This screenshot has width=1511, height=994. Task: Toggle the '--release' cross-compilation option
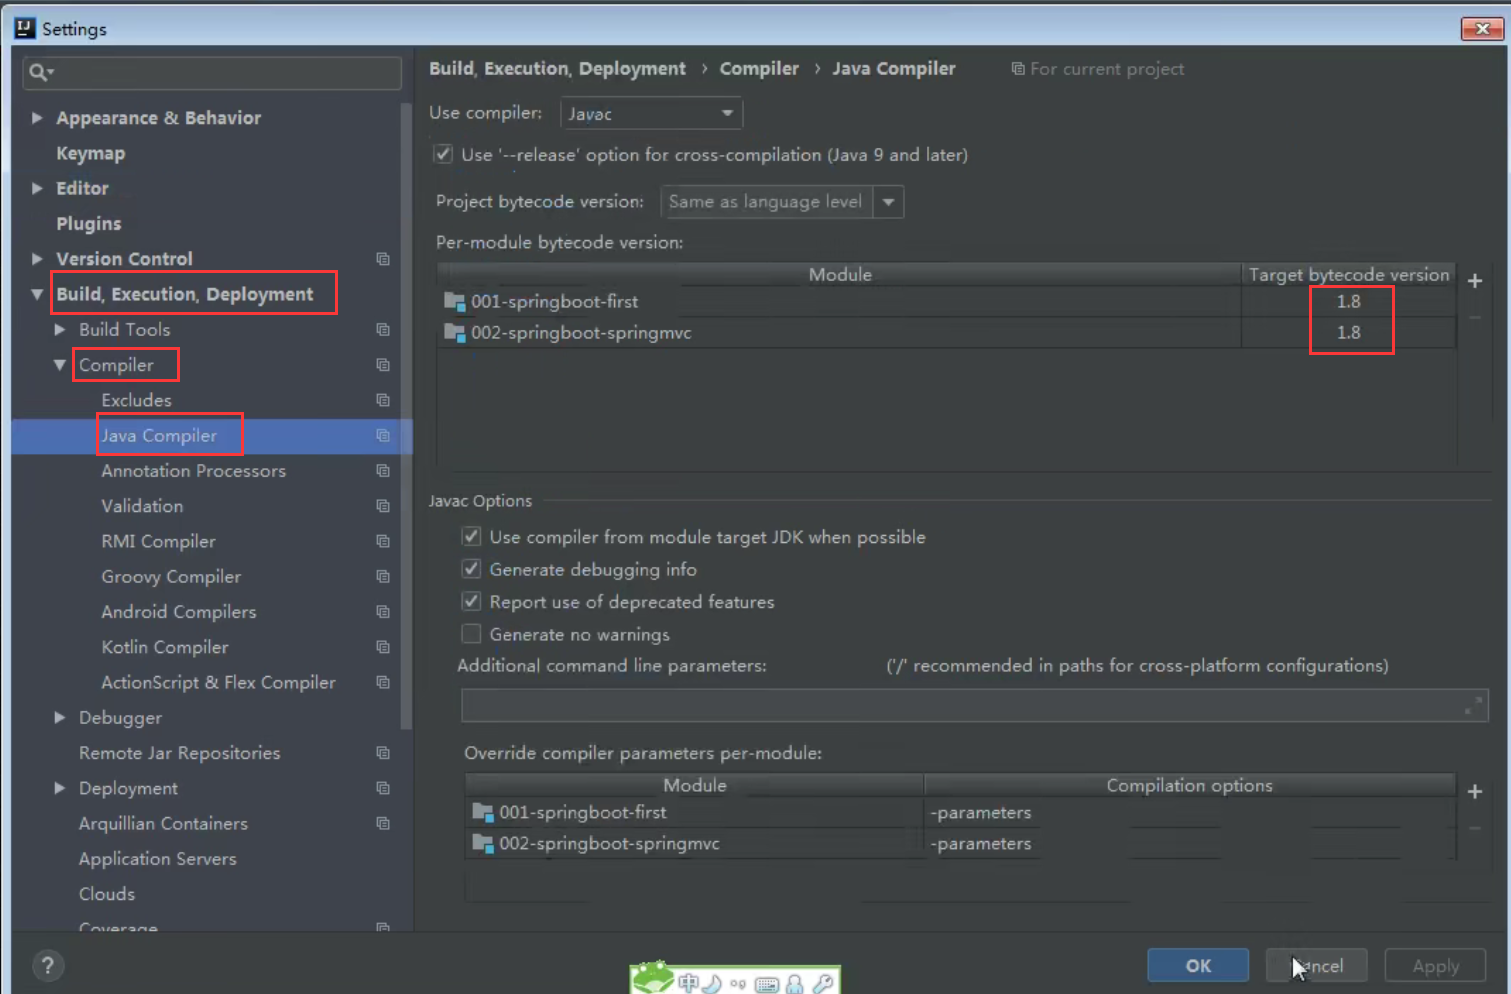pos(443,154)
